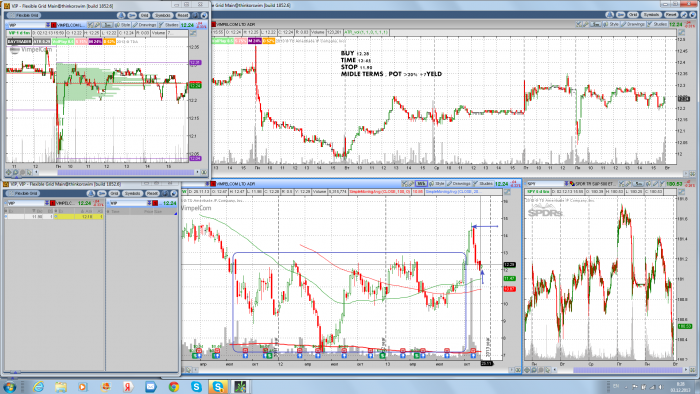Screen dimensions: 700x394
Task: Click Grid button in lower-left window header
Action: click(114, 193)
